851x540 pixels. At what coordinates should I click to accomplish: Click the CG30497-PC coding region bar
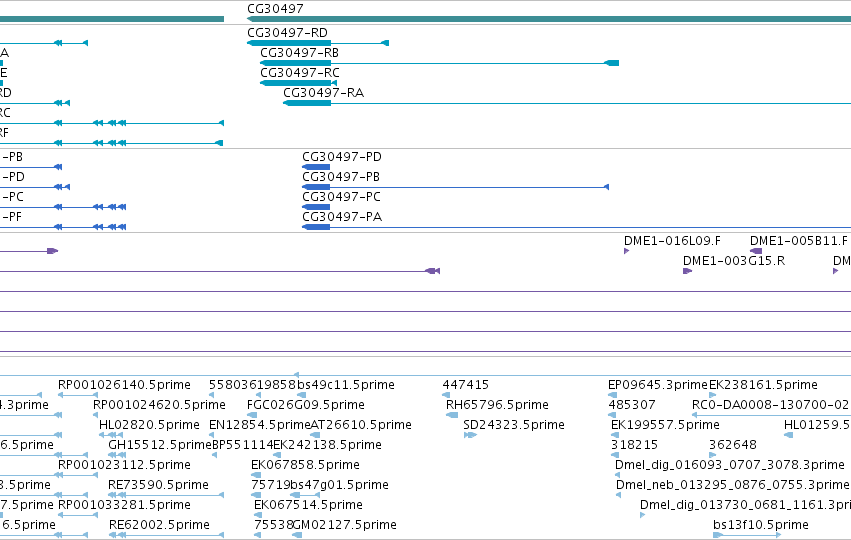coord(316,207)
